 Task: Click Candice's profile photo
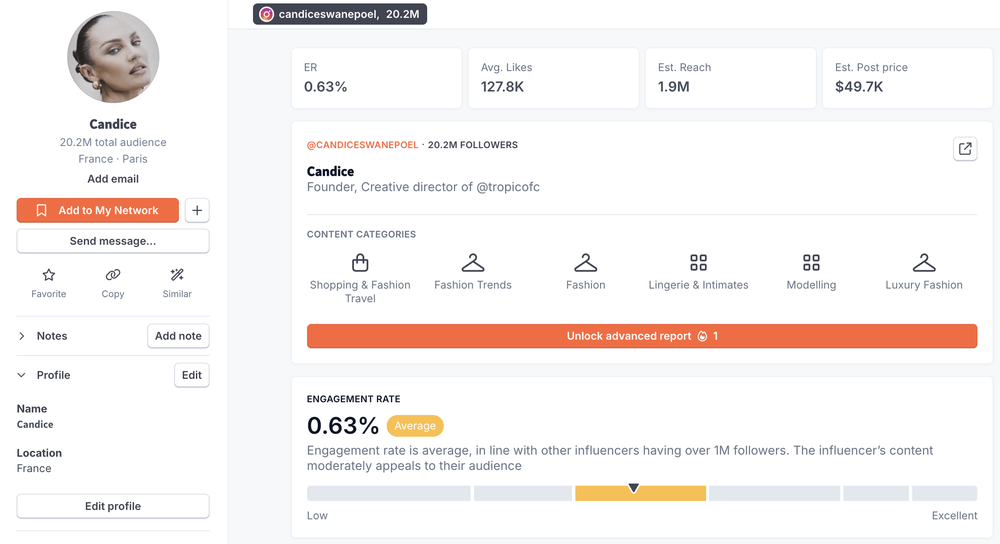(x=113, y=57)
